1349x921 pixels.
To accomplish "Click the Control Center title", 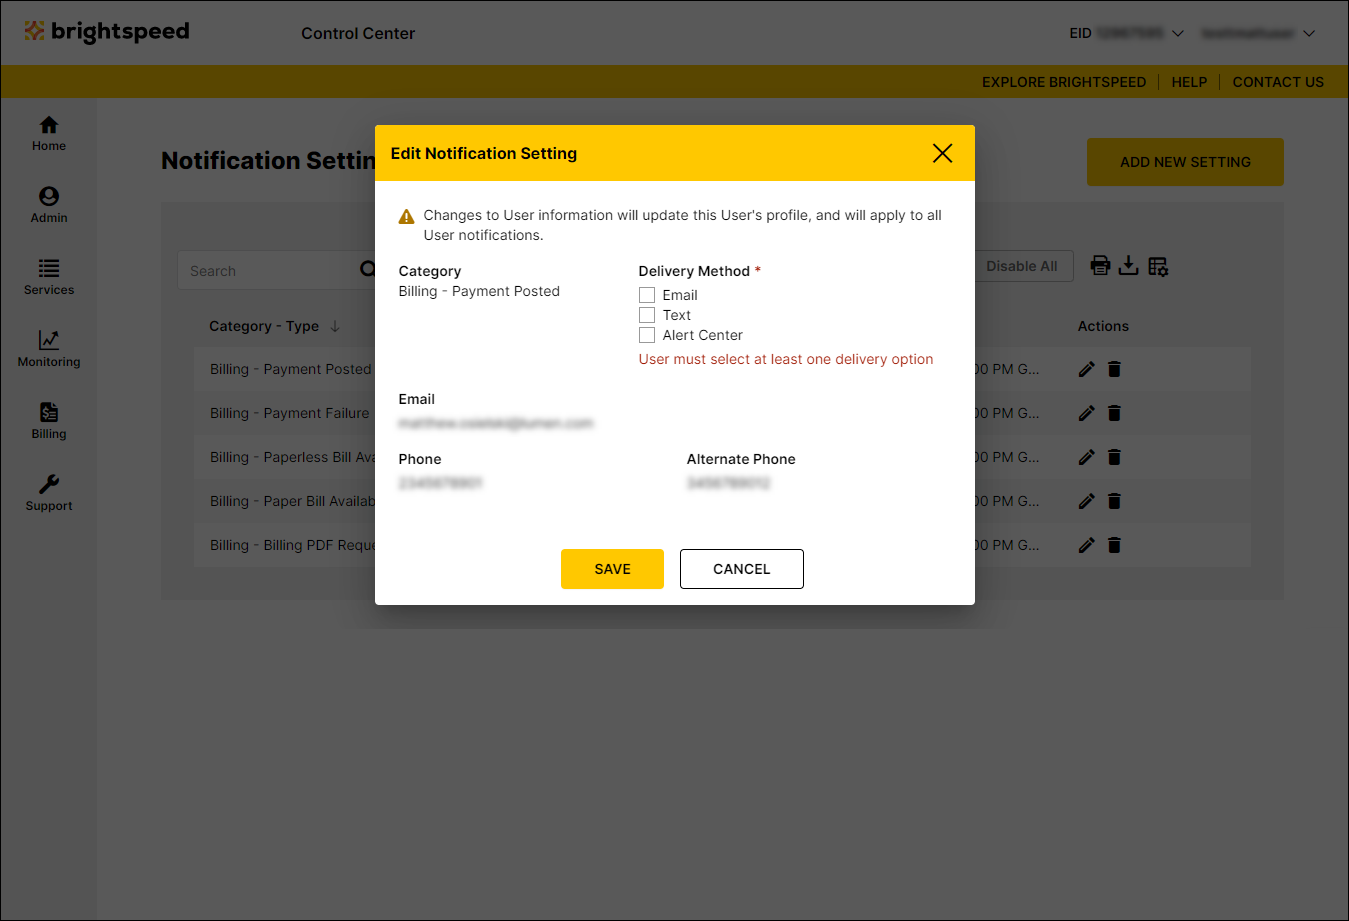I will pos(358,33).
